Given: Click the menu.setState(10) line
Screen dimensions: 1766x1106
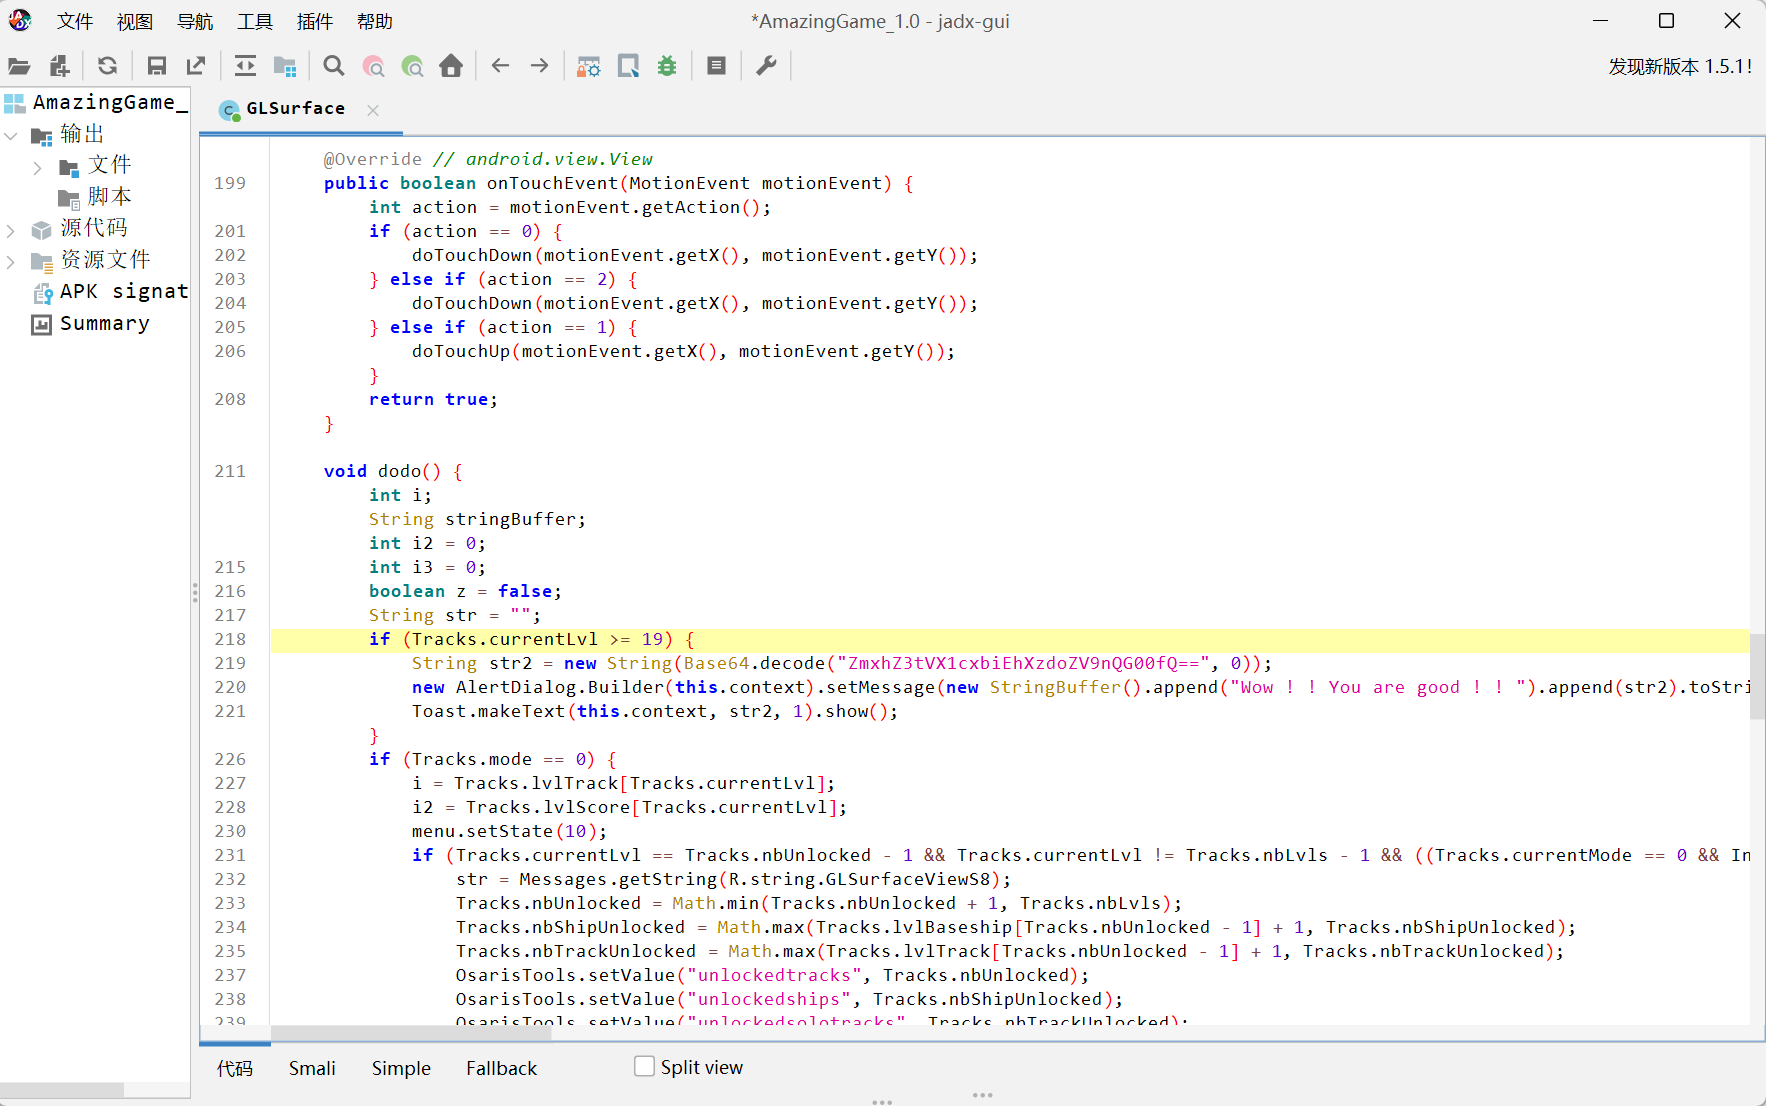Looking at the screenshot, I should tap(509, 831).
